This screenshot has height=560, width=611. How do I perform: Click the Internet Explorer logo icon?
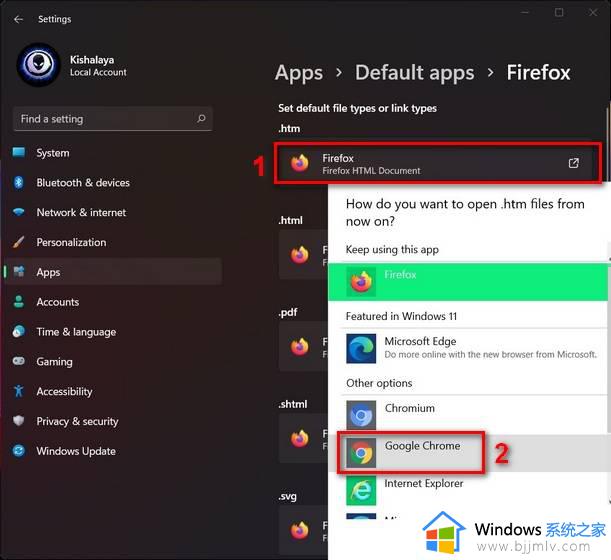pyautogui.click(x=361, y=490)
